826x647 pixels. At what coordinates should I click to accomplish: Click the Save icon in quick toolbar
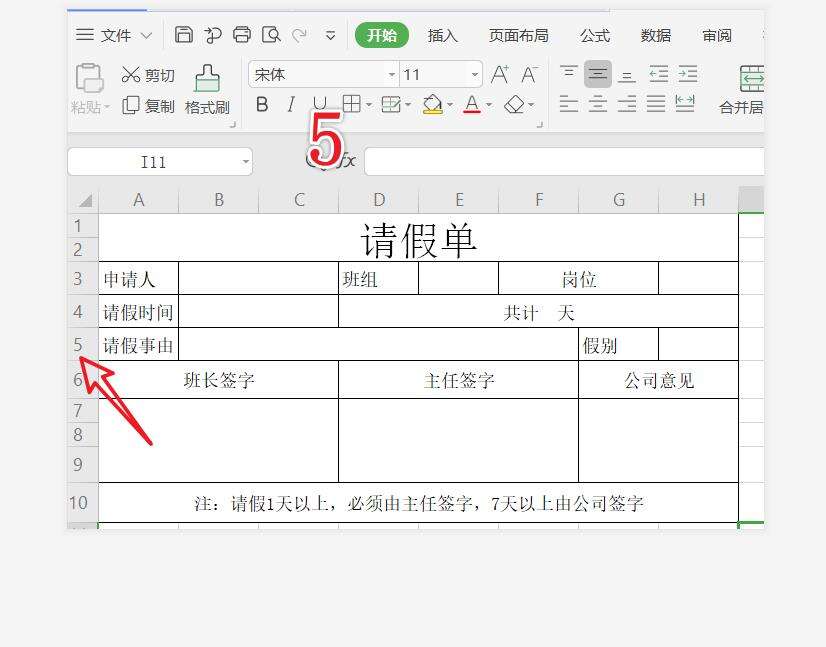tap(184, 35)
